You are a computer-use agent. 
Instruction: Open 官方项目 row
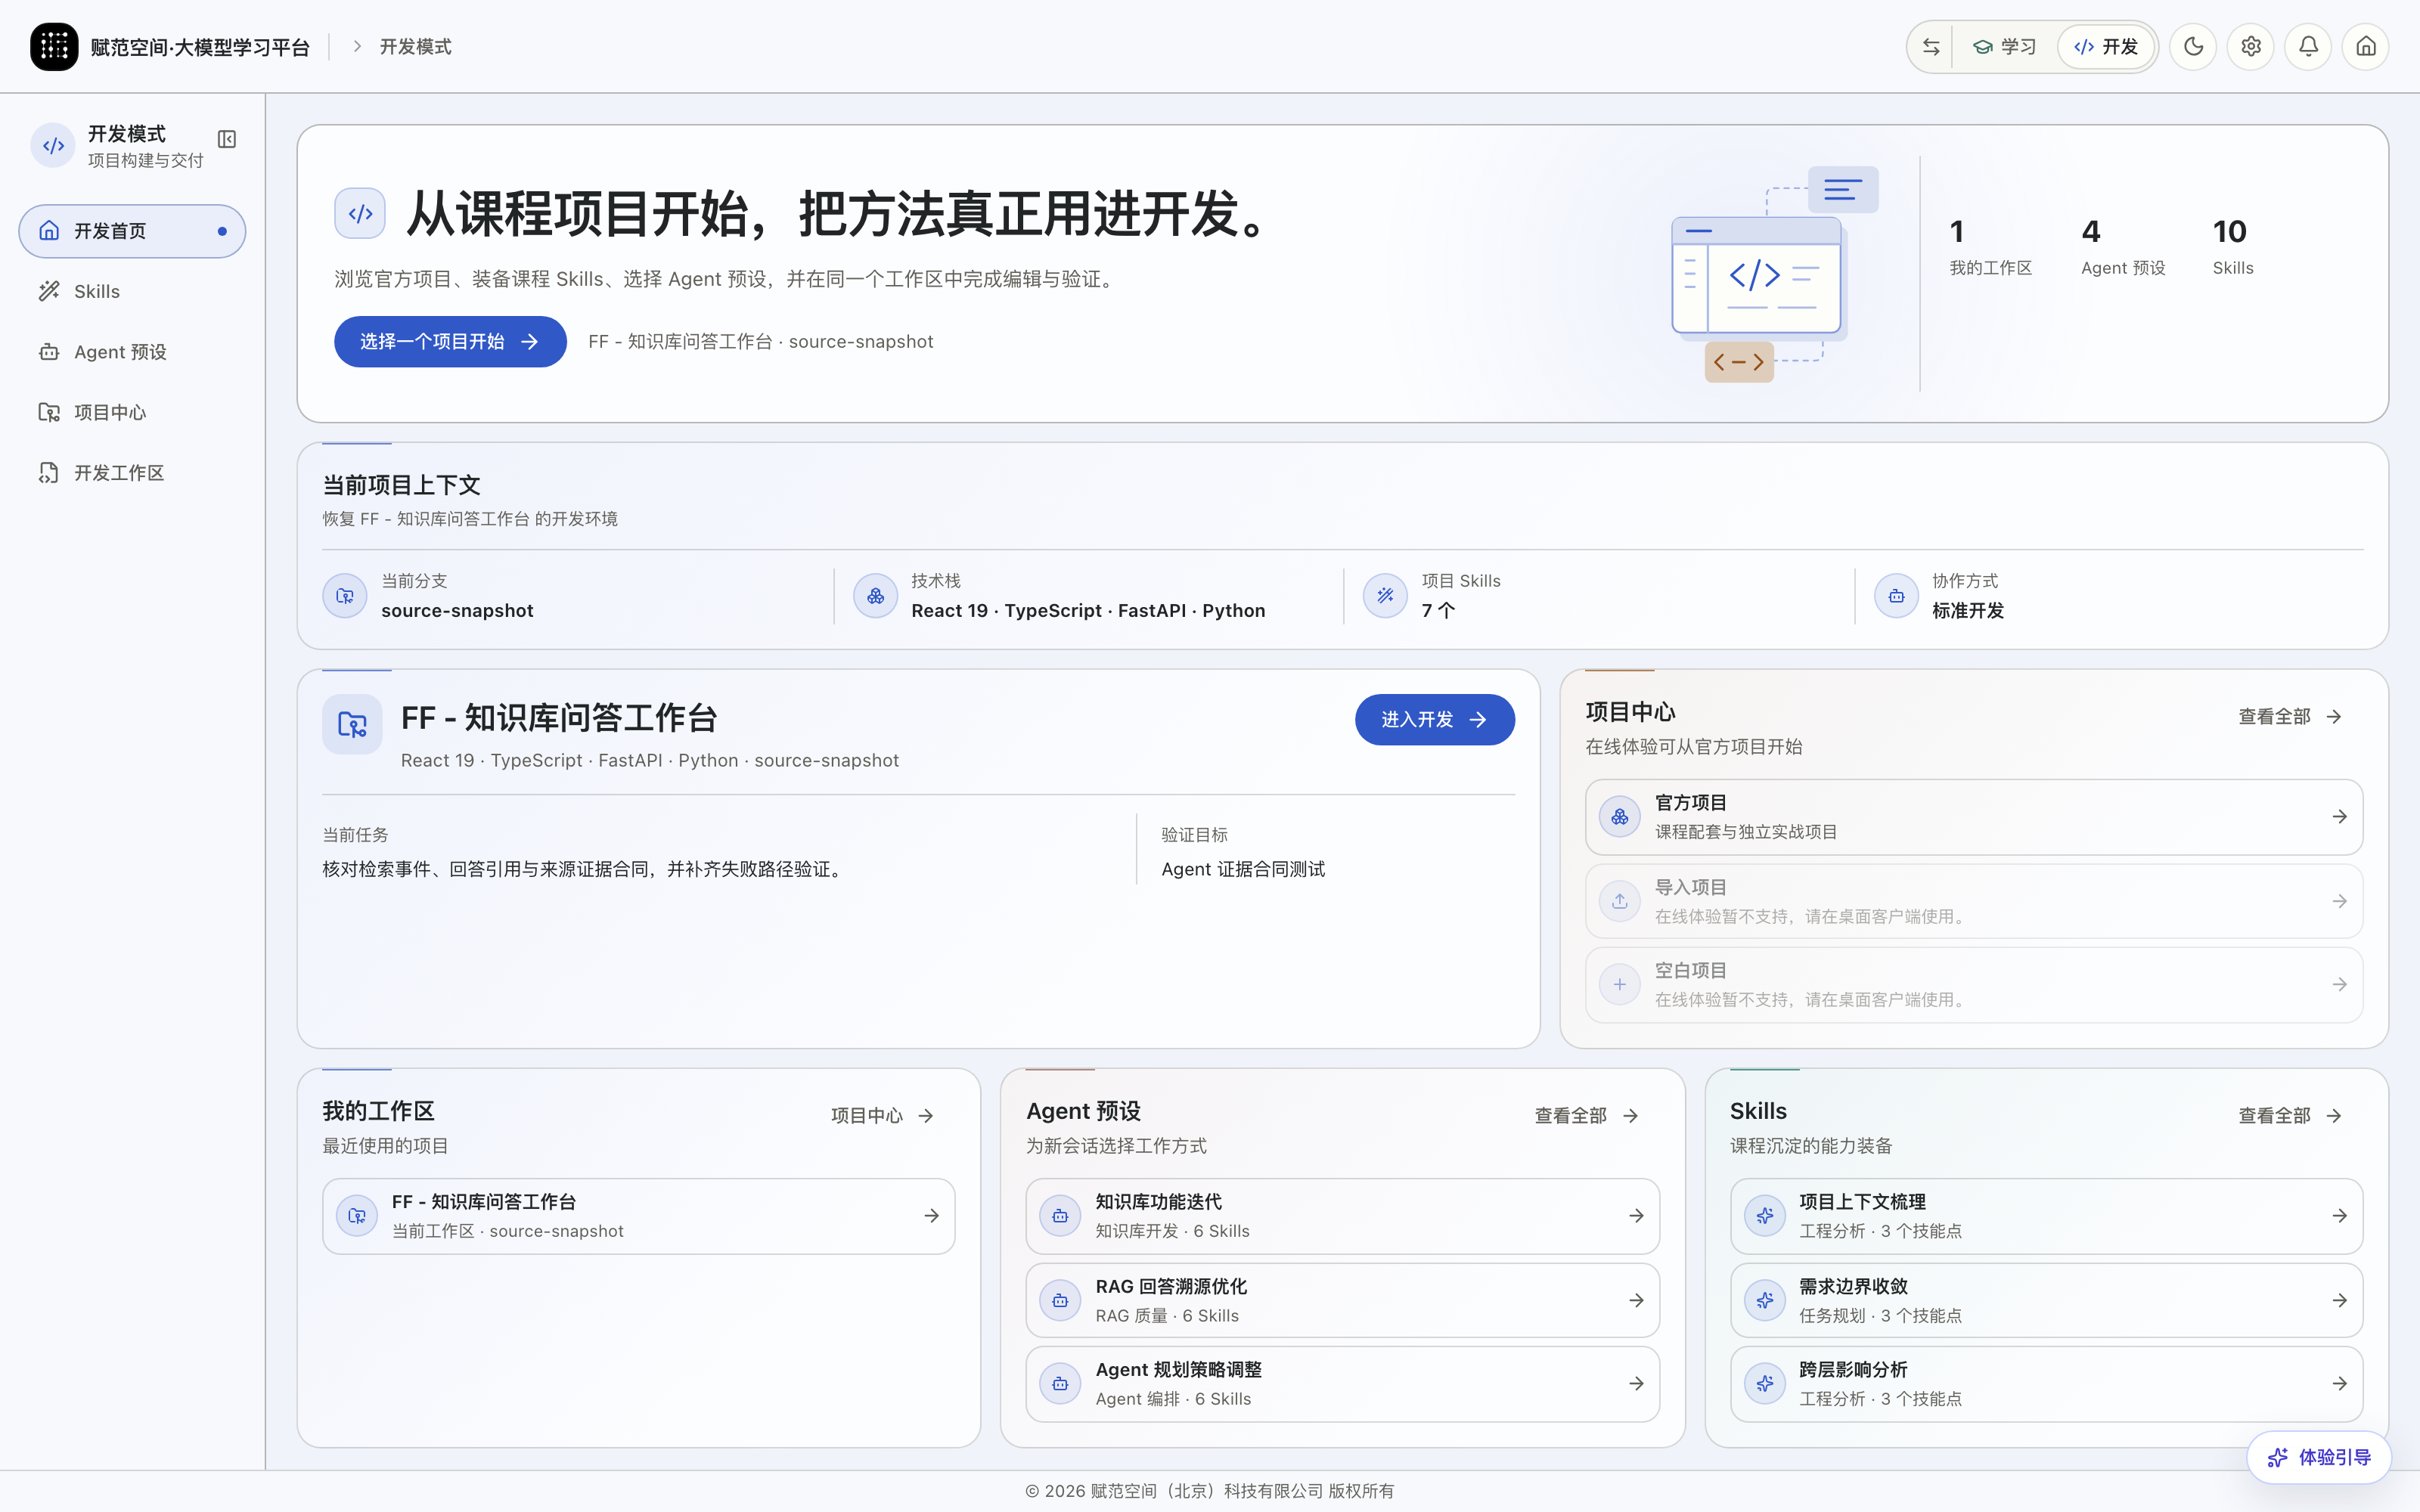[1974, 817]
